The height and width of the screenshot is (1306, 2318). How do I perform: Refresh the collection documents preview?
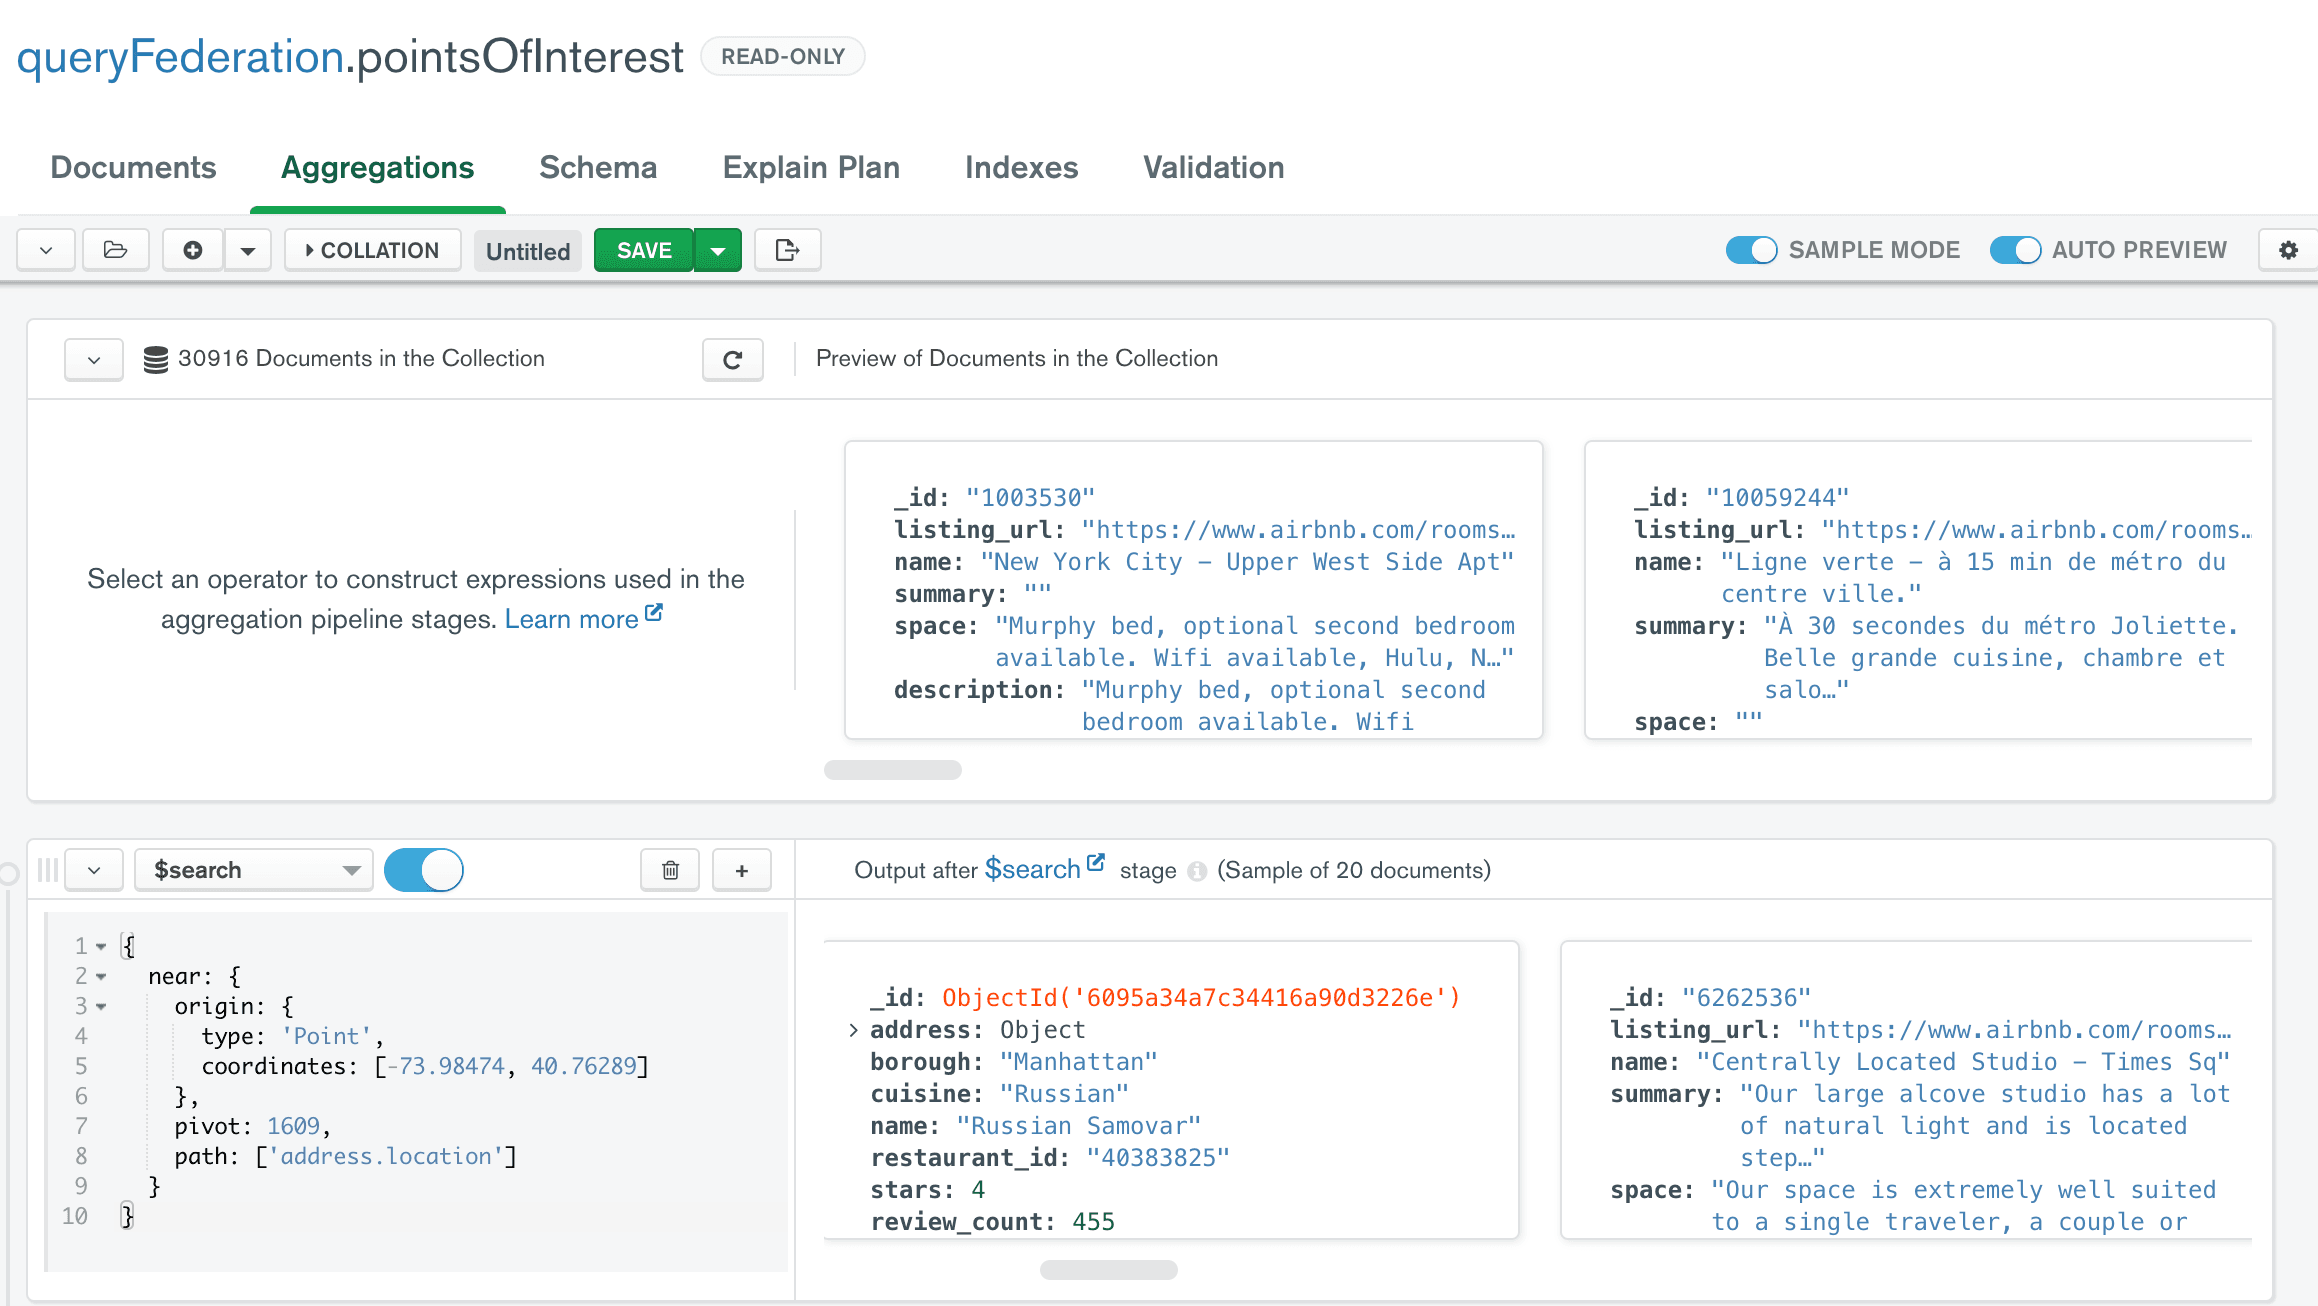pyautogui.click(x=732, y=360)
